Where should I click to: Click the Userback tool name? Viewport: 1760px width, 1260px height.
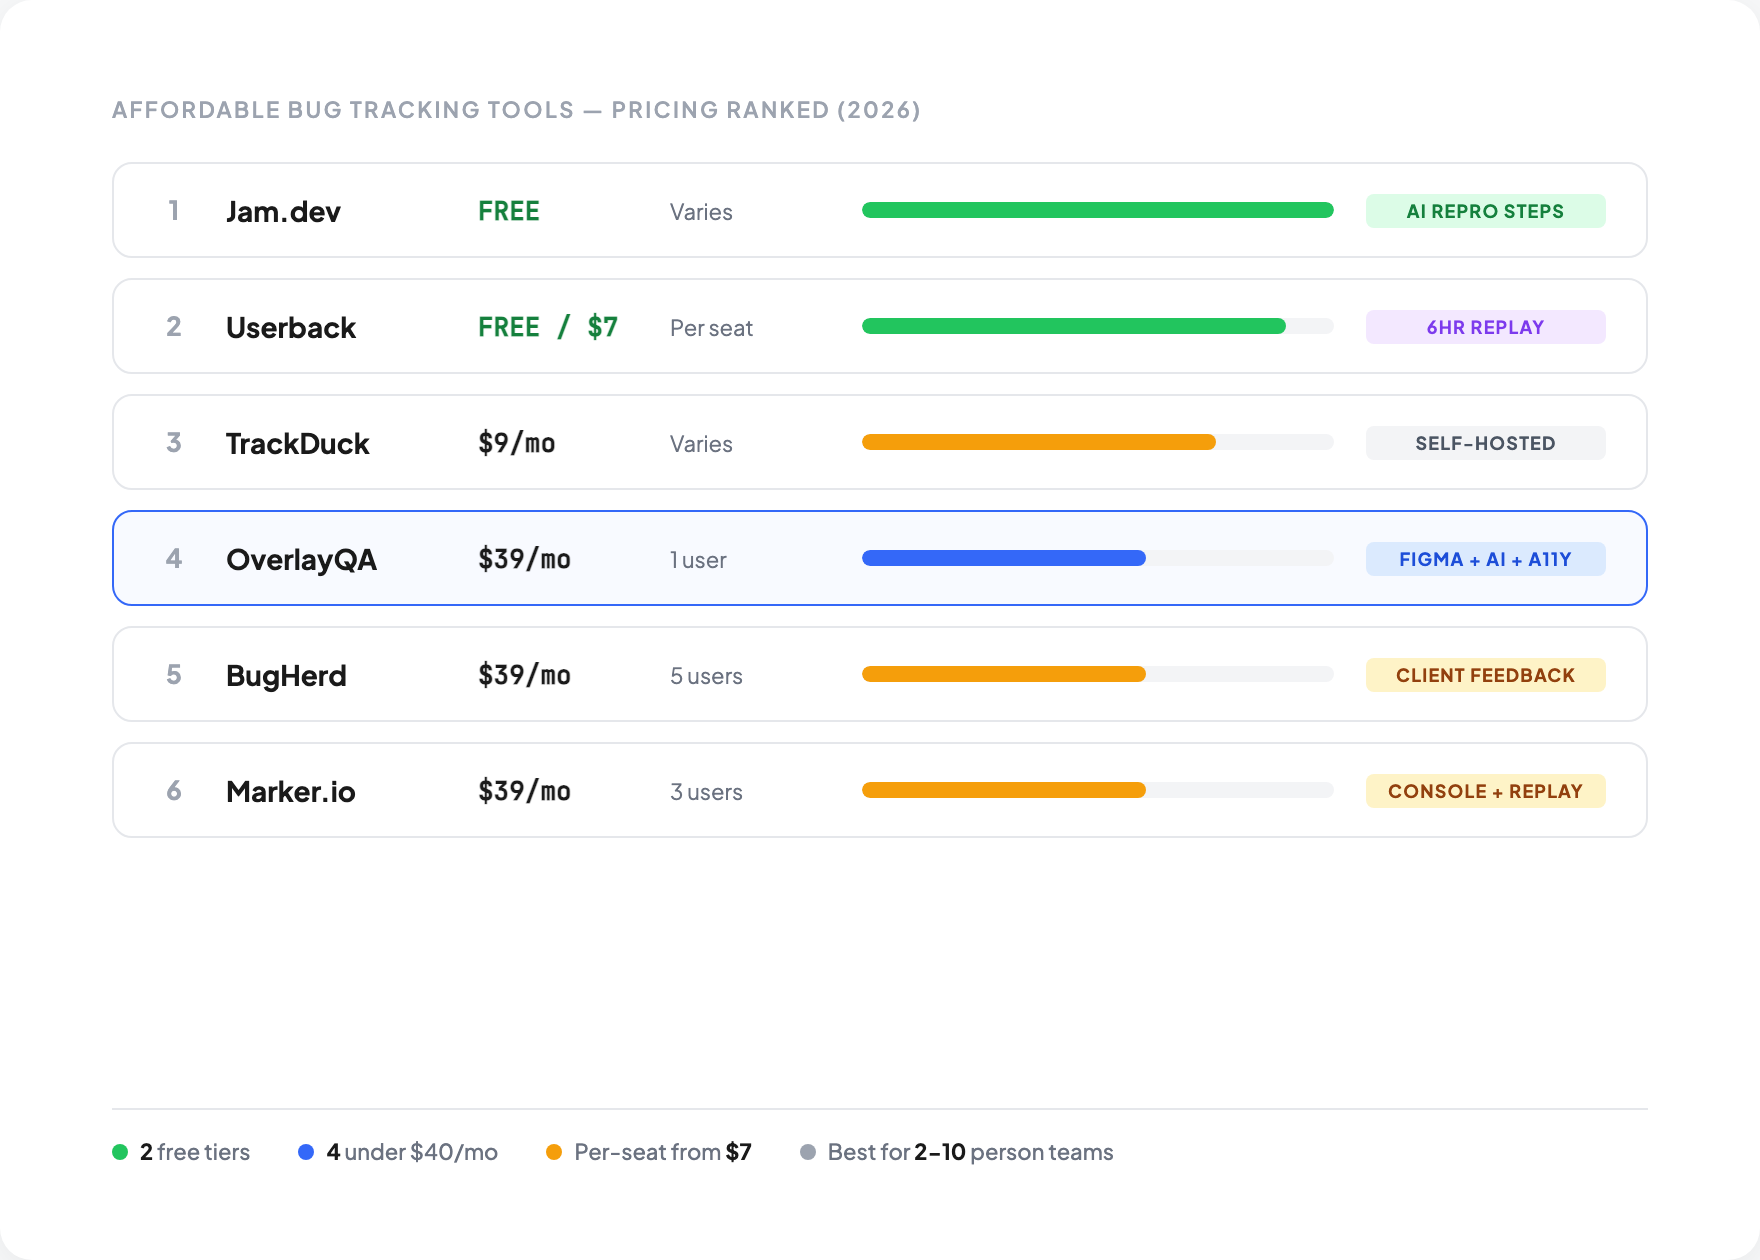tap(291, 327)
